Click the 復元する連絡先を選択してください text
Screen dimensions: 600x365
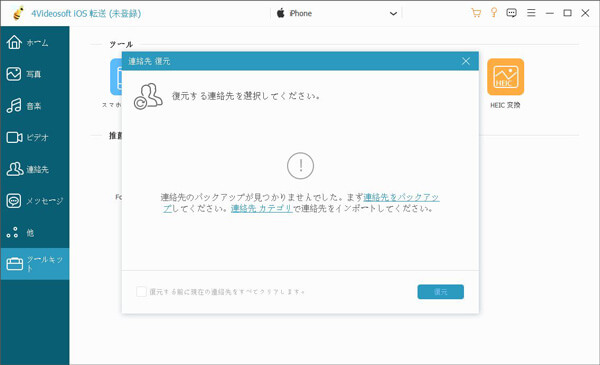pos(246,96)
